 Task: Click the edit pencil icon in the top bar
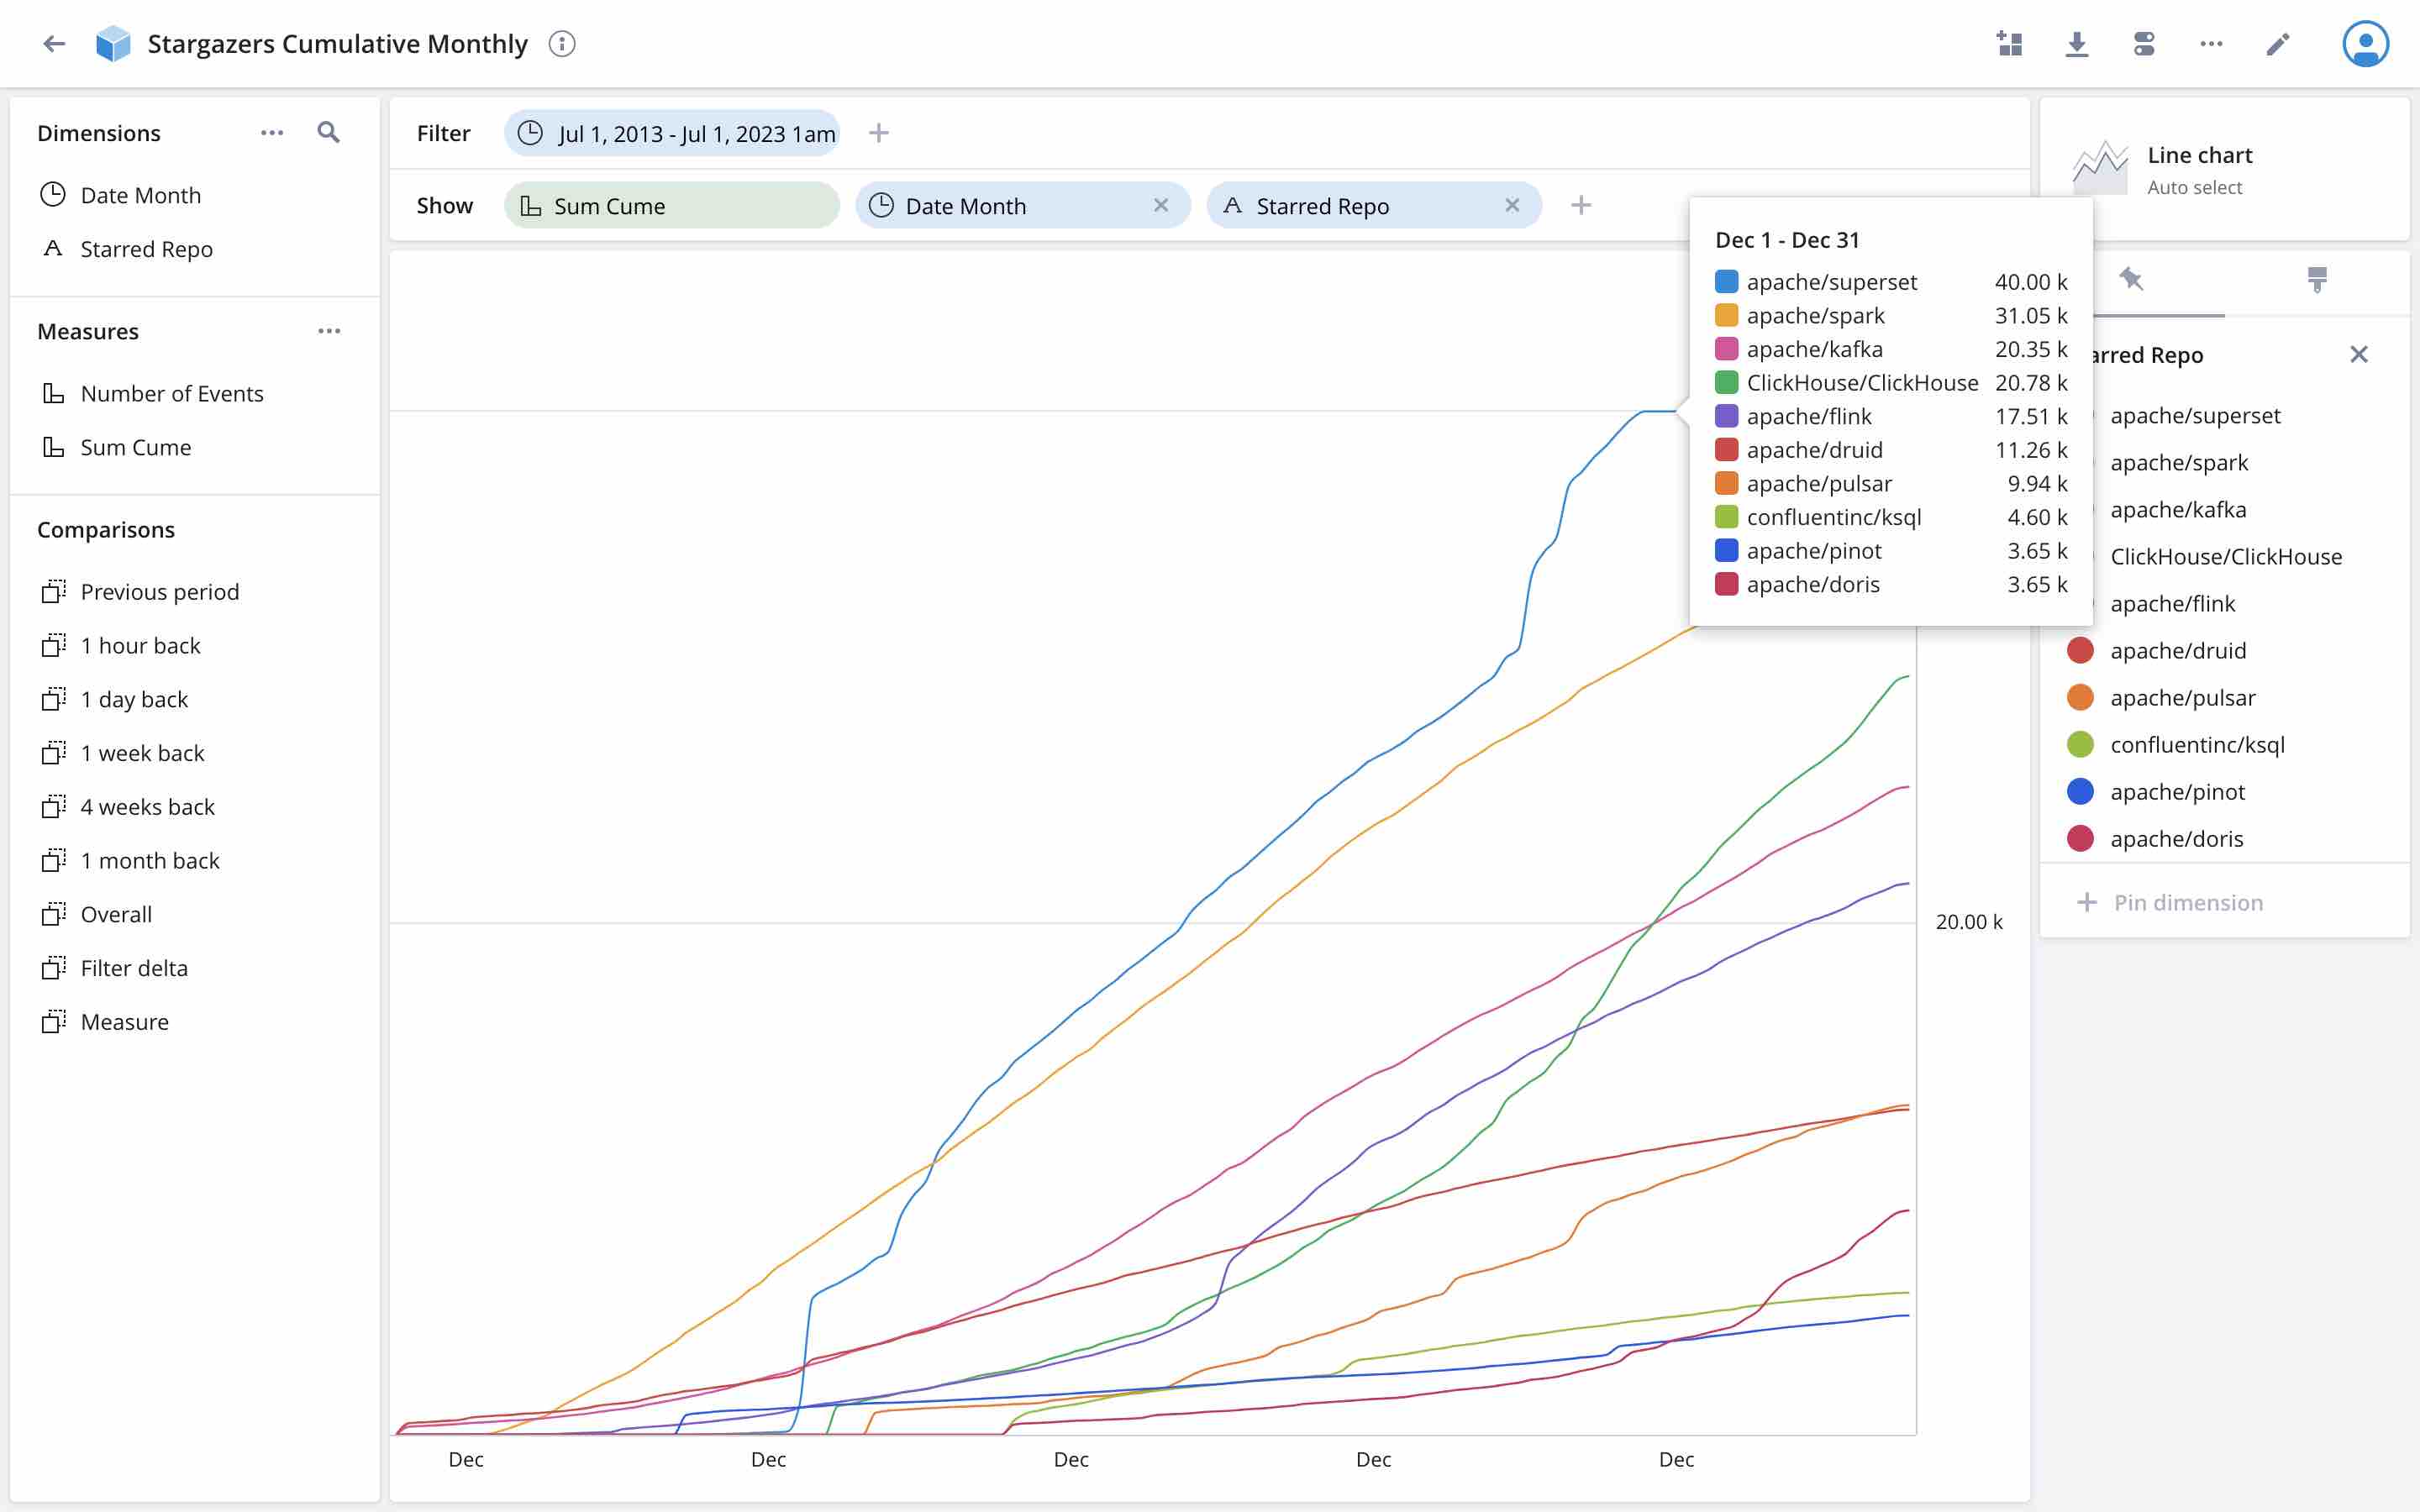[2278, 43]
